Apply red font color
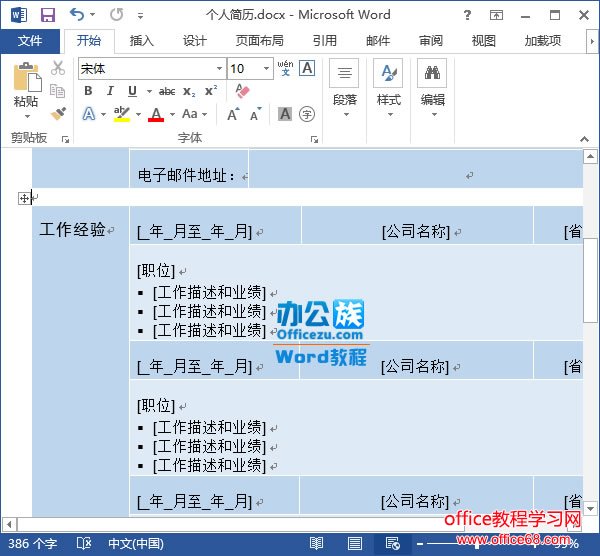Viewport: 600px width, 556px height. click(156, 114)
